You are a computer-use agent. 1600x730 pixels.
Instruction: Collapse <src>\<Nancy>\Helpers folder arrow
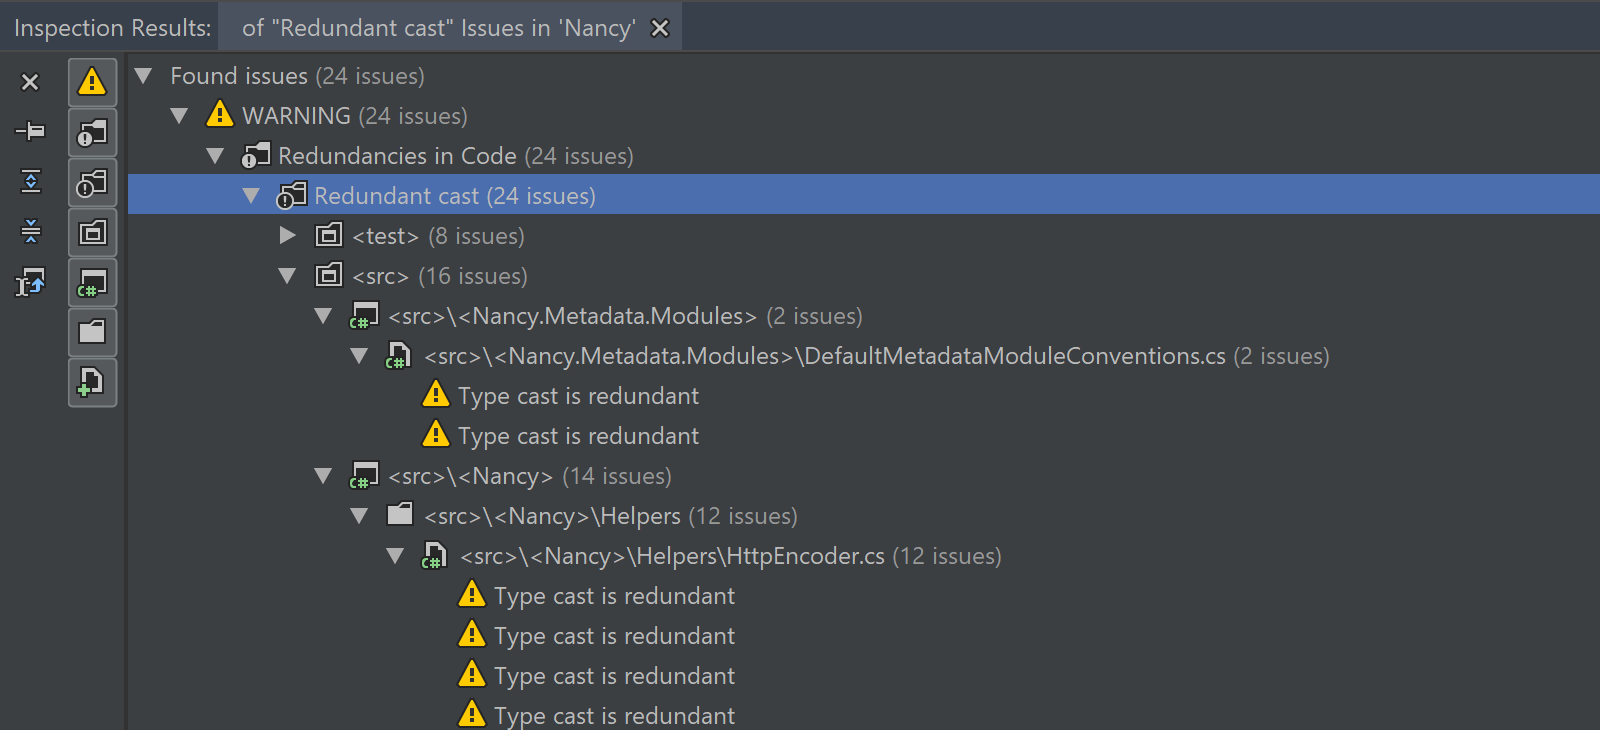coord(359,516)
